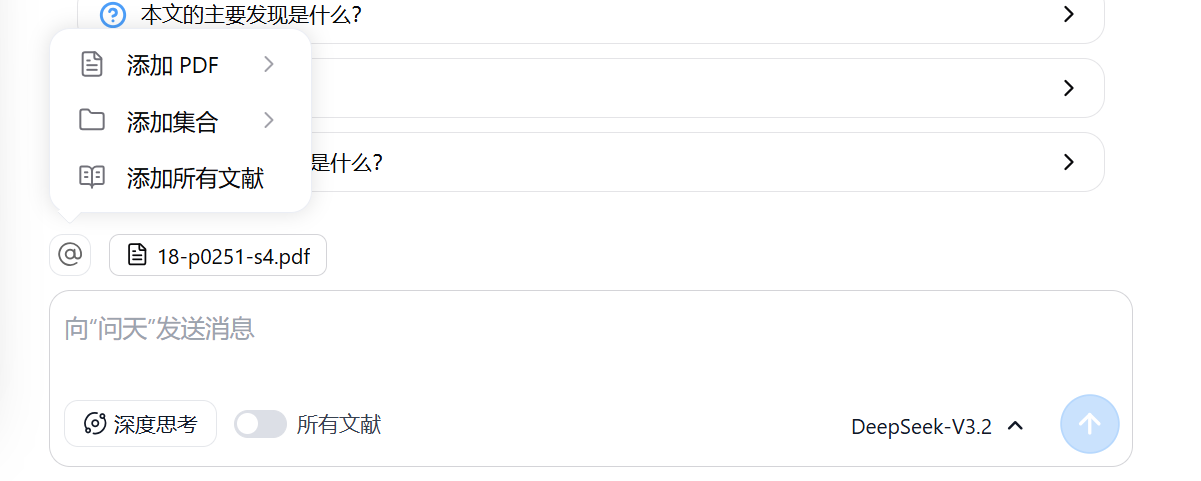
Task: Open the 本文的主要发现是什么 suggestion chevron
Action: pos(1069,14)
